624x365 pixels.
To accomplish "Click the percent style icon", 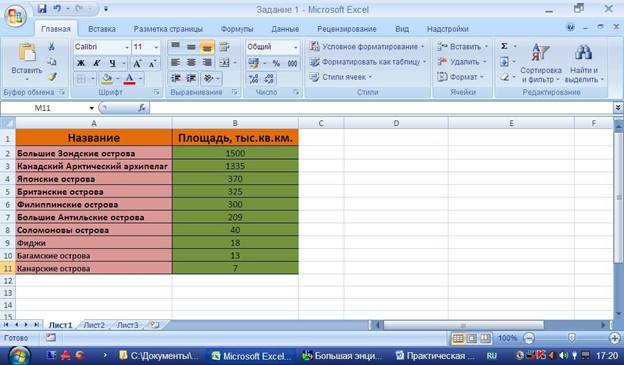I will [276, 63].
